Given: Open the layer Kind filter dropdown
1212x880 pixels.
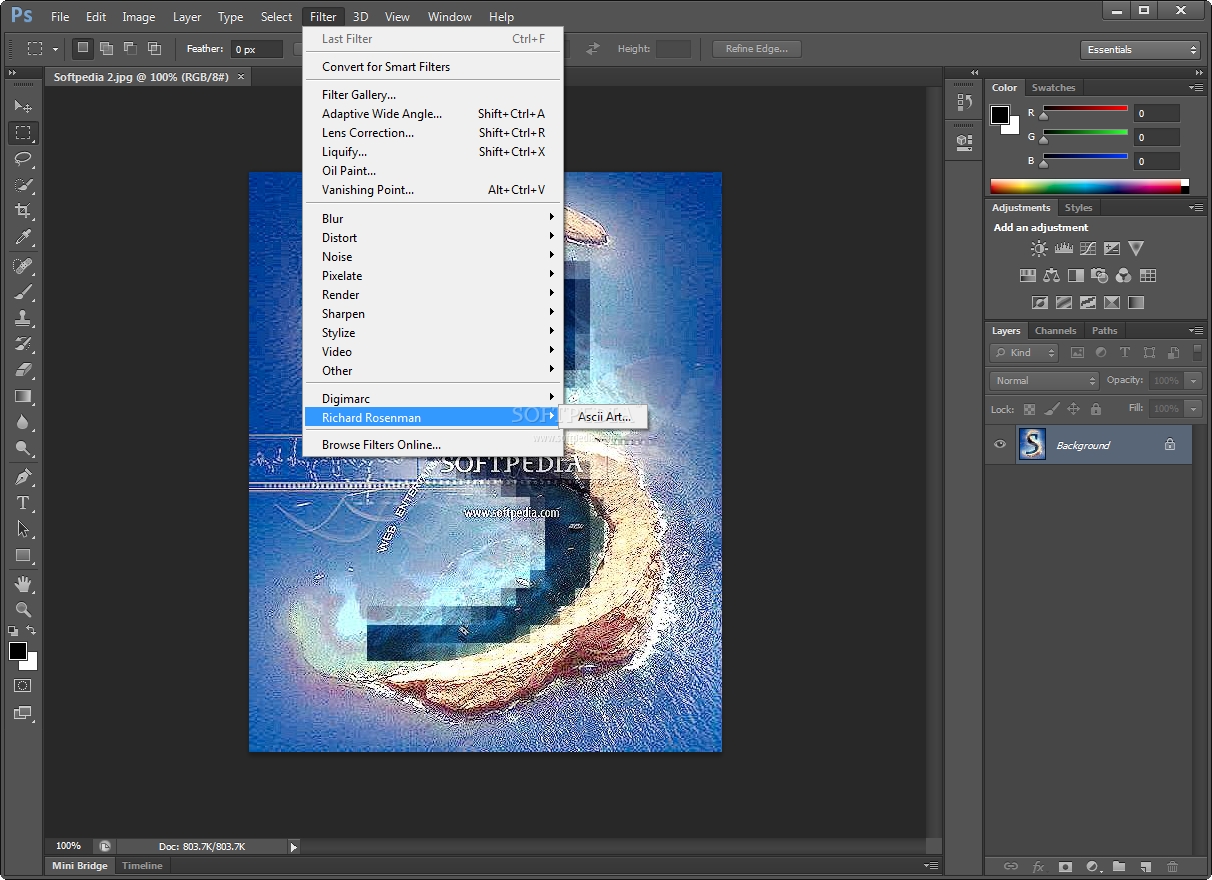Looking at the screenshot, I should coord(1024,353).
